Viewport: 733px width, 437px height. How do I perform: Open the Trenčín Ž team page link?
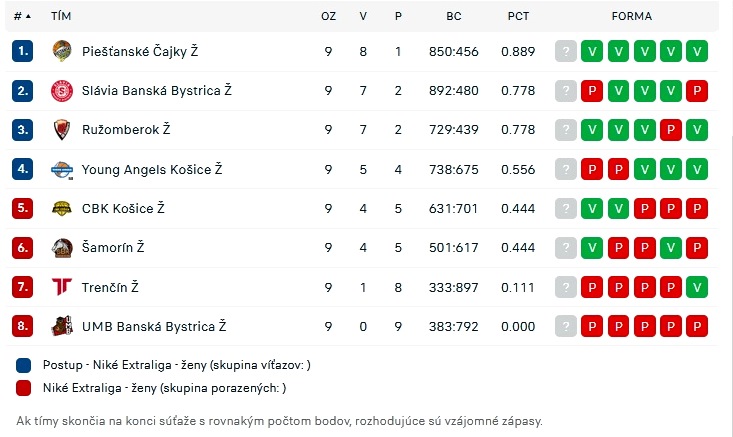click(110, 287)
